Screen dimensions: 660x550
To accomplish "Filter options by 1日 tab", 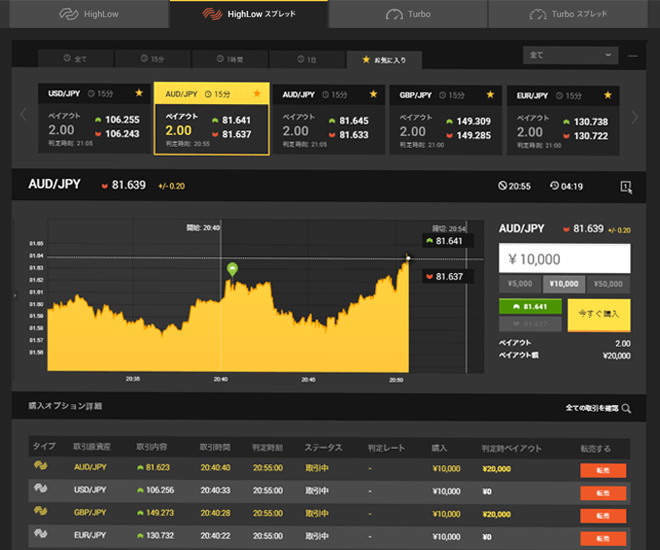I will click(307, 59).
